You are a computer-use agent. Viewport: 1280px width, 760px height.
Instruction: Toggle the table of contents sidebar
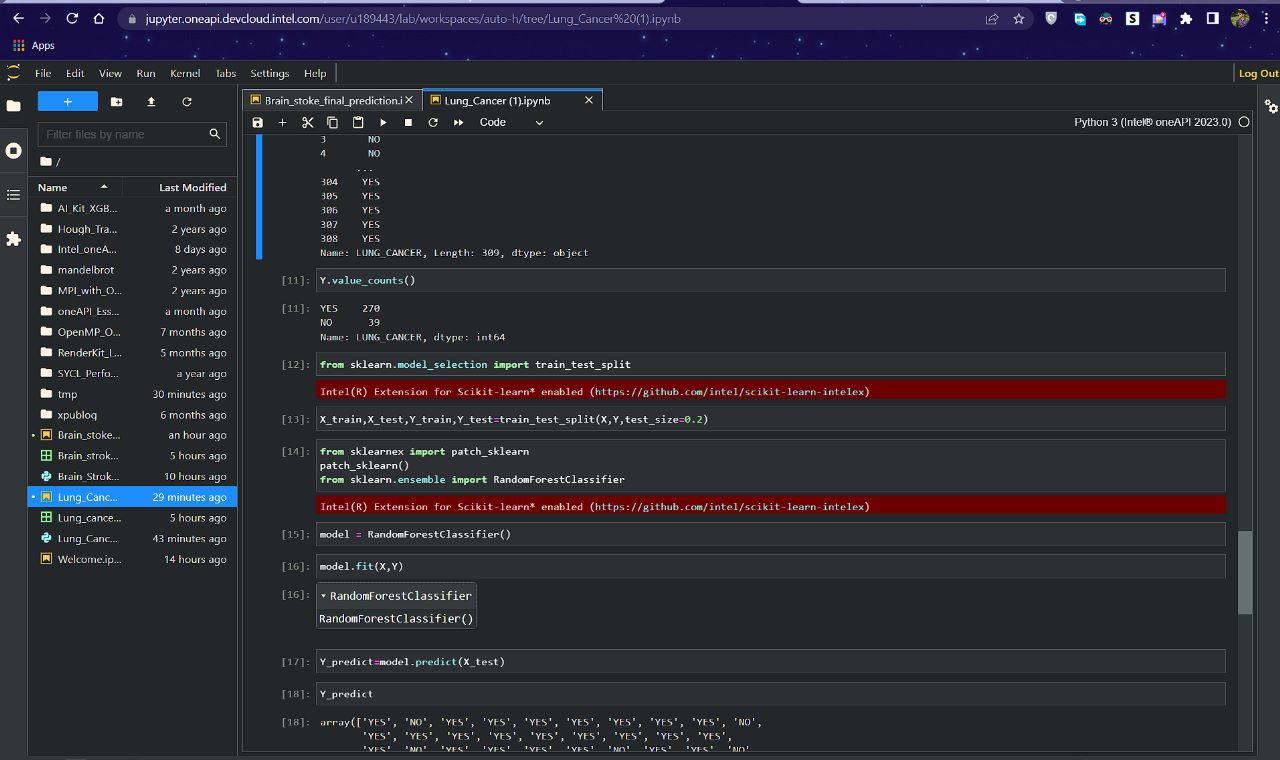point(14,195)
